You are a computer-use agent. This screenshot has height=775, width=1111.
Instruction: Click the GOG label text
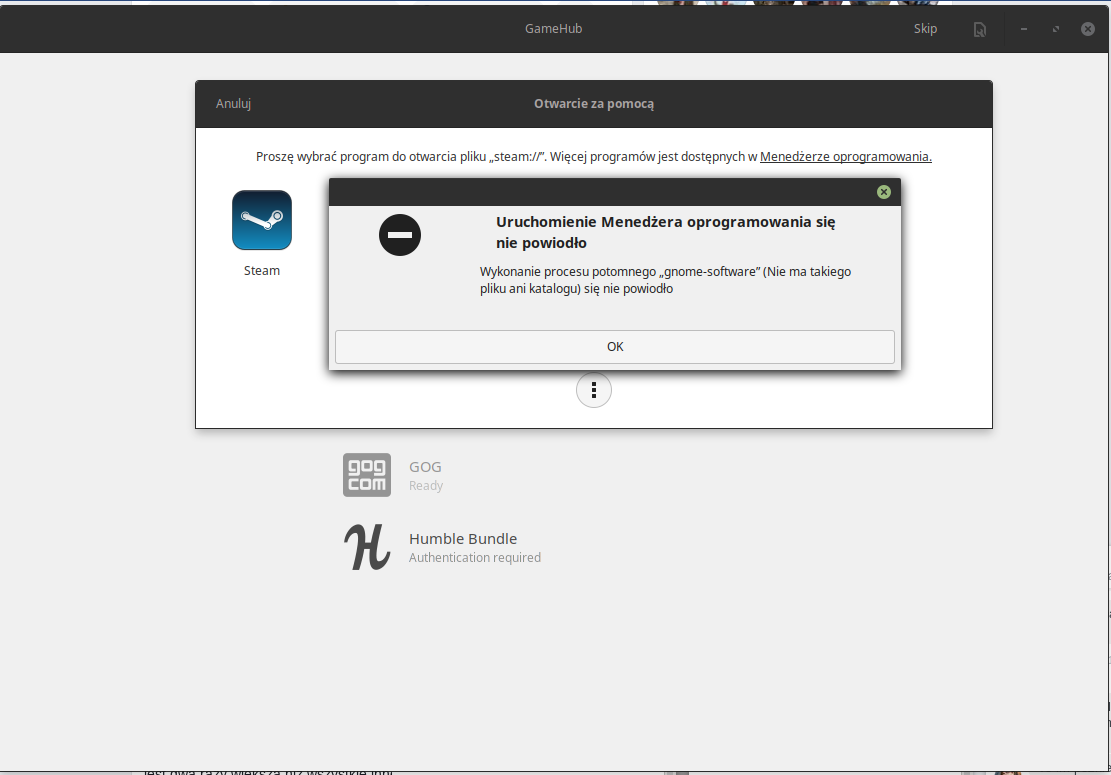pos(425,467)
